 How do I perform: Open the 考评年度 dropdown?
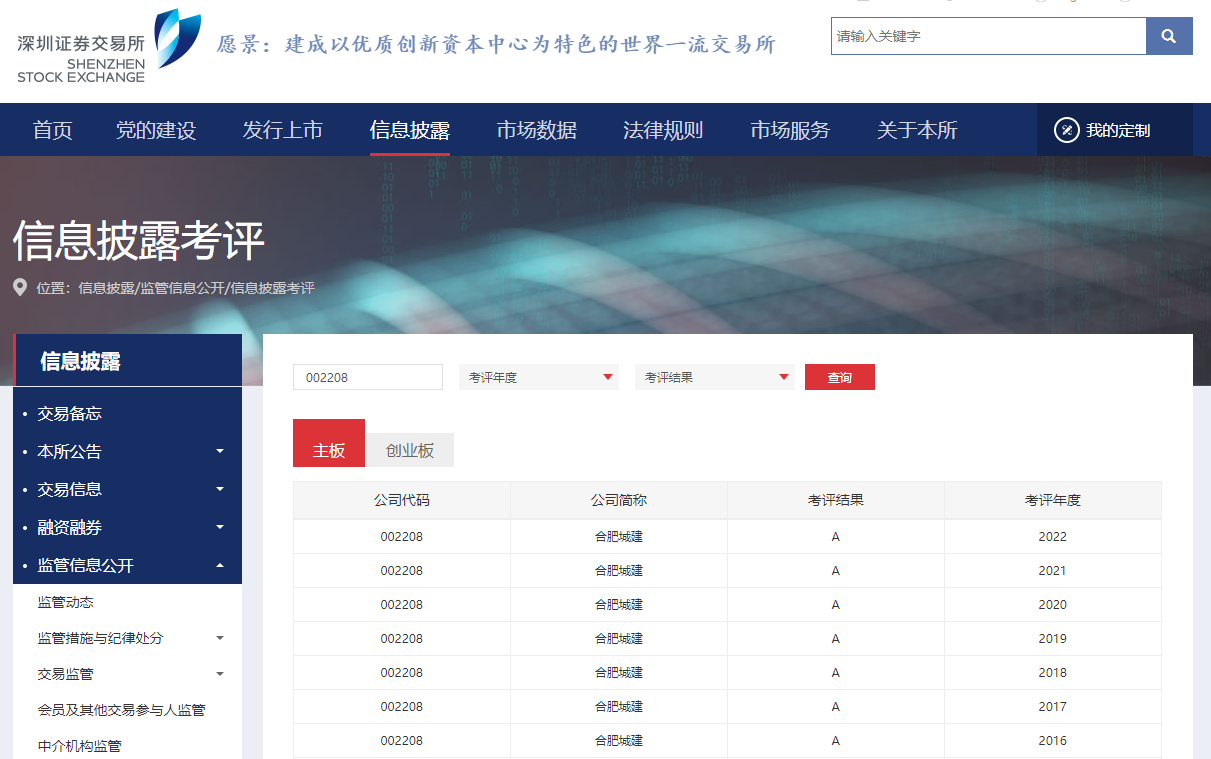538,377
